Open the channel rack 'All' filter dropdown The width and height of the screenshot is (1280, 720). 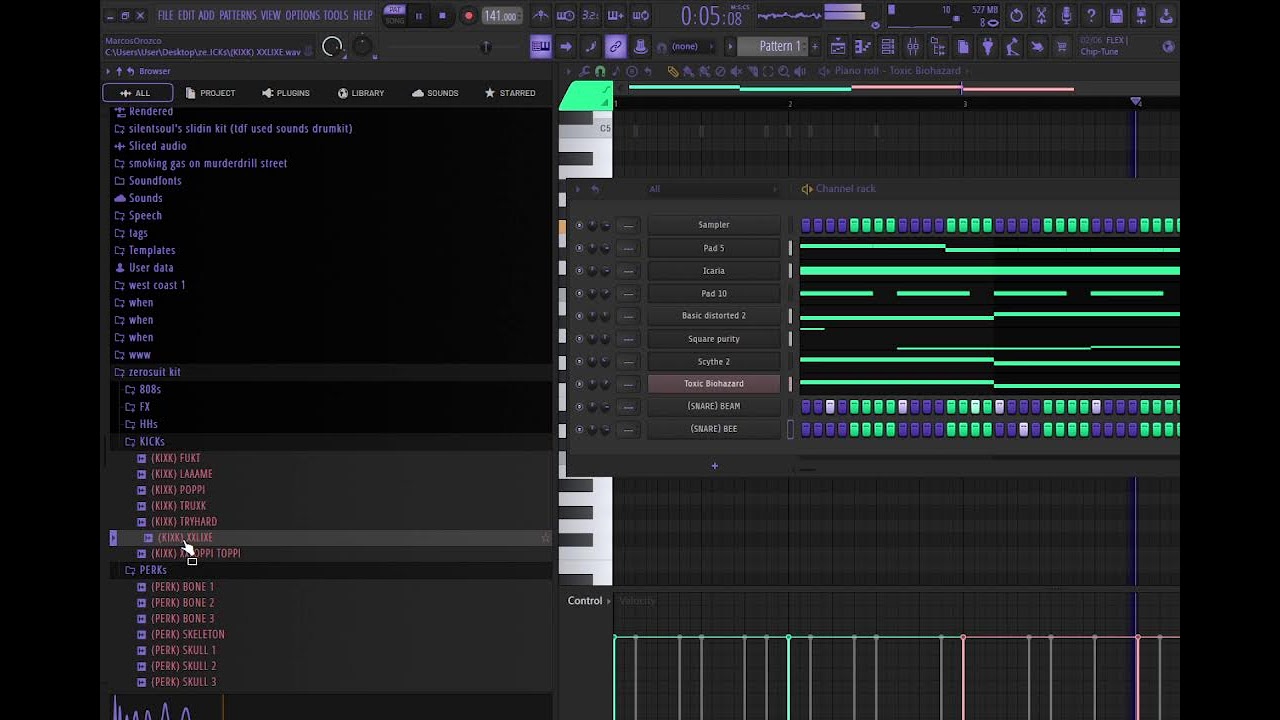point(712,189)
